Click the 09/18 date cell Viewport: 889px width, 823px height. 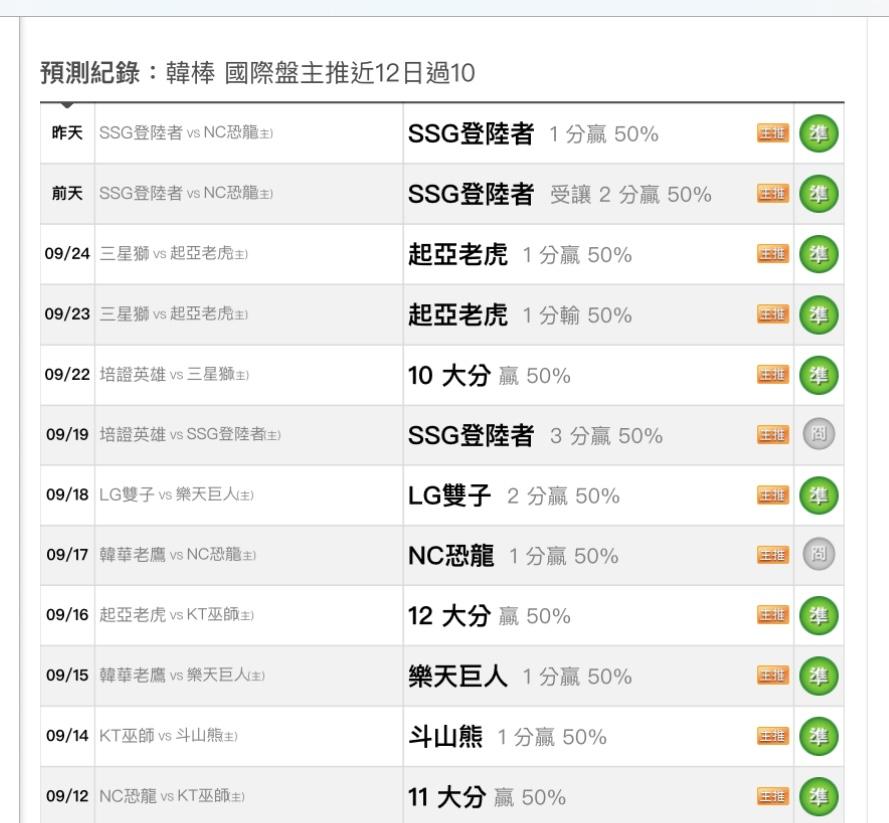coord(67,495)
